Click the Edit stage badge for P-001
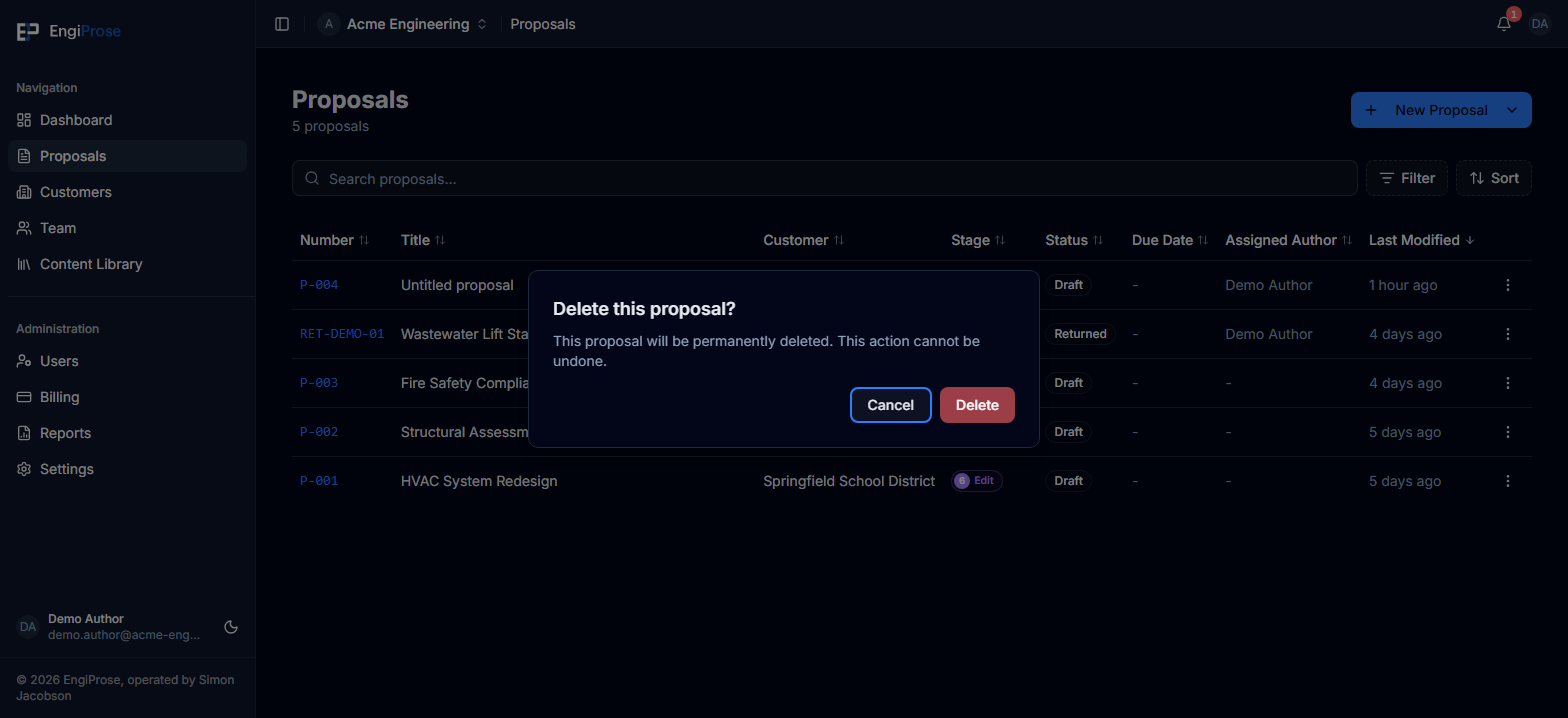Viewport: 1568px width, 718px height. (x=976, y=481)
